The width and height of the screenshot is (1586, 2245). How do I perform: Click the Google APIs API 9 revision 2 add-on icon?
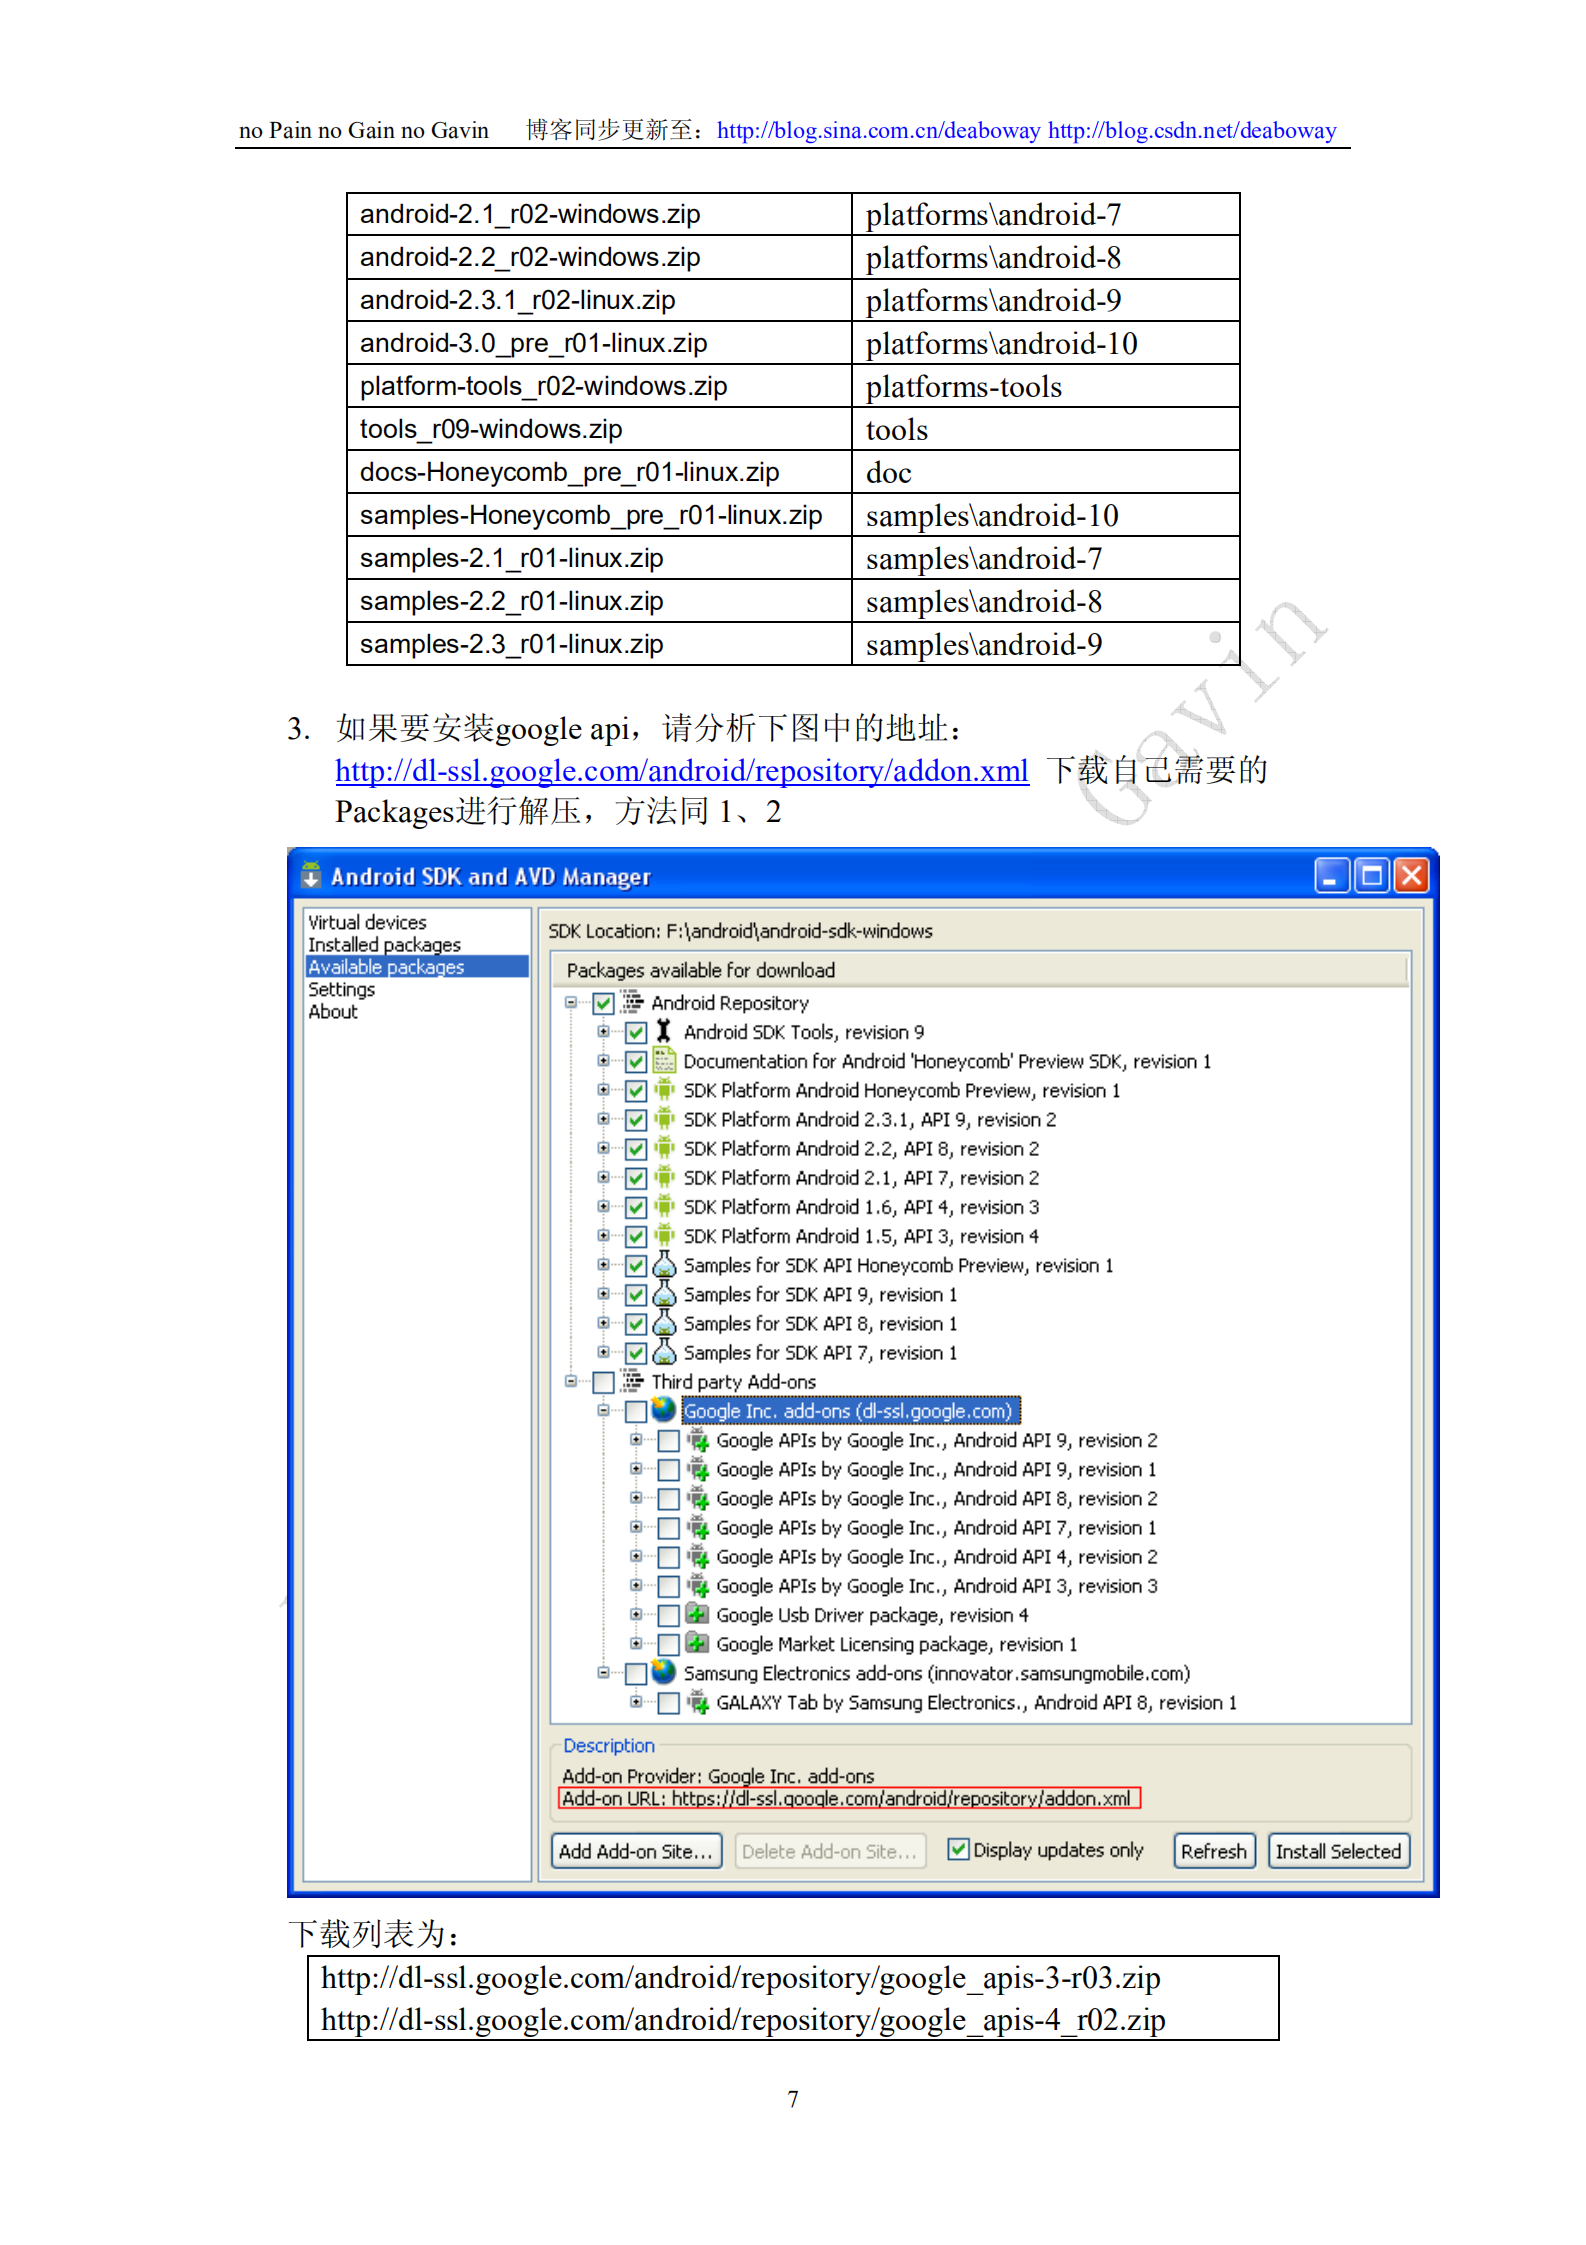pyautogui.click(x=697, y=1440)
